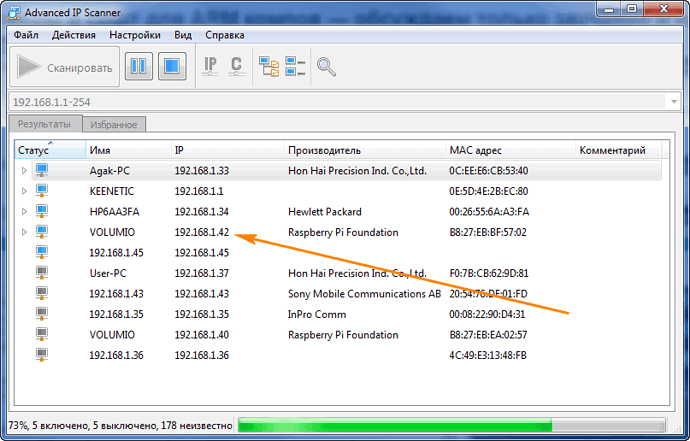
Task: Stop the scan with square button
Action: pyautogui.click(x=172, y=66)
